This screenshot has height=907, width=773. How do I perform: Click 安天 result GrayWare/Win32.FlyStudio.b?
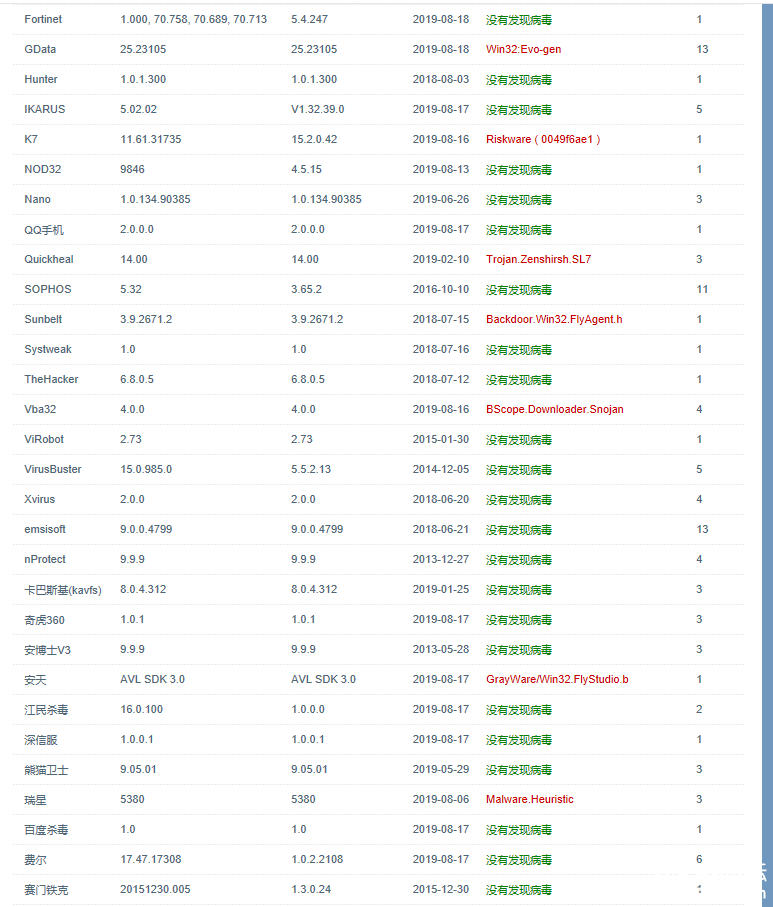pos(557,679)
